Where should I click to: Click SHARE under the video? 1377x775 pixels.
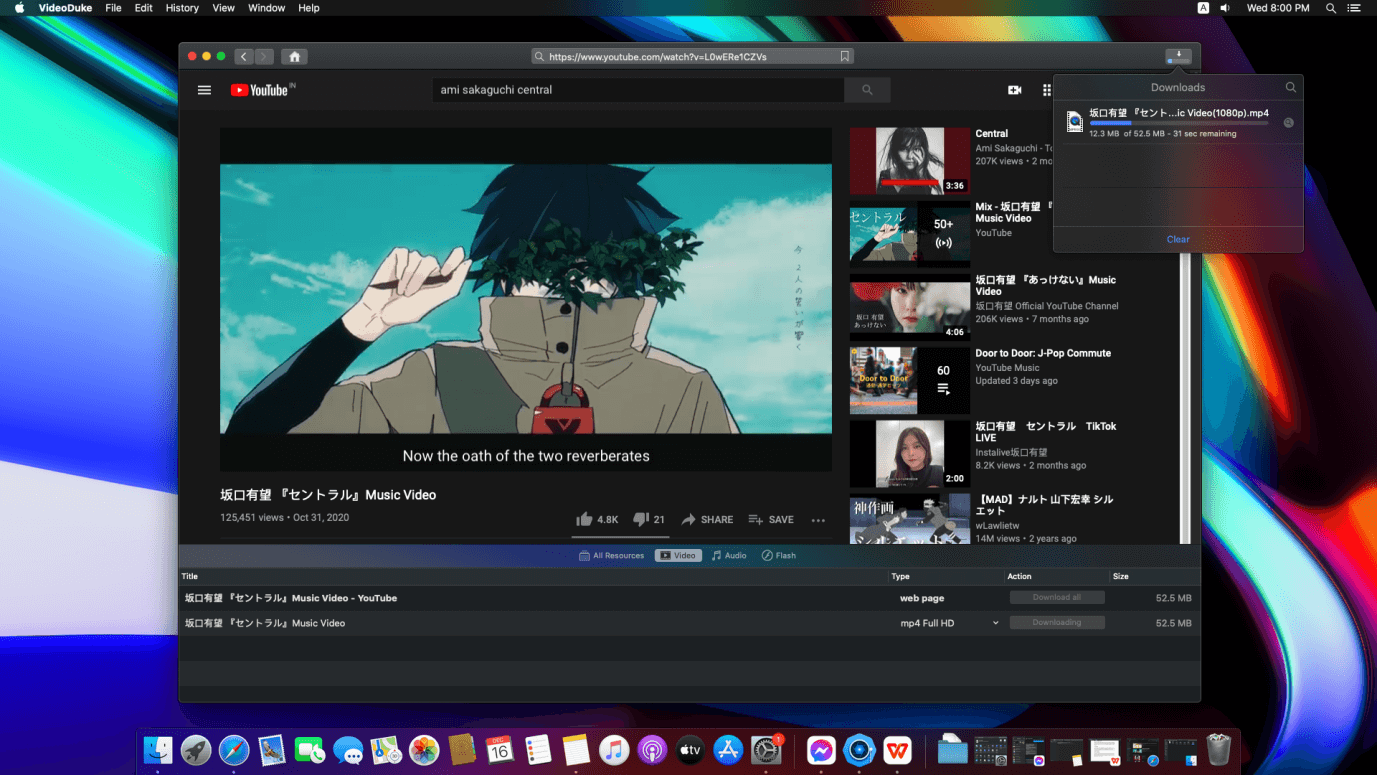[x=708, y=520]
